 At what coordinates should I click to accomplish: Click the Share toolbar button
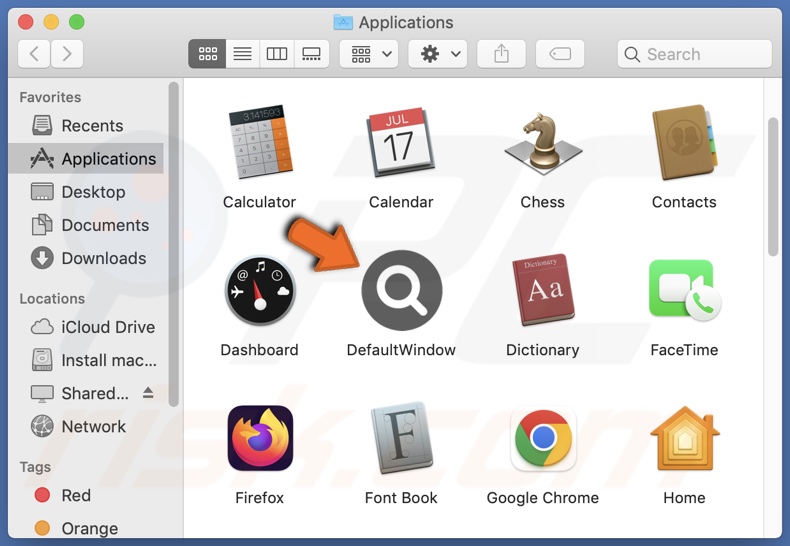[x=501, y=53]
